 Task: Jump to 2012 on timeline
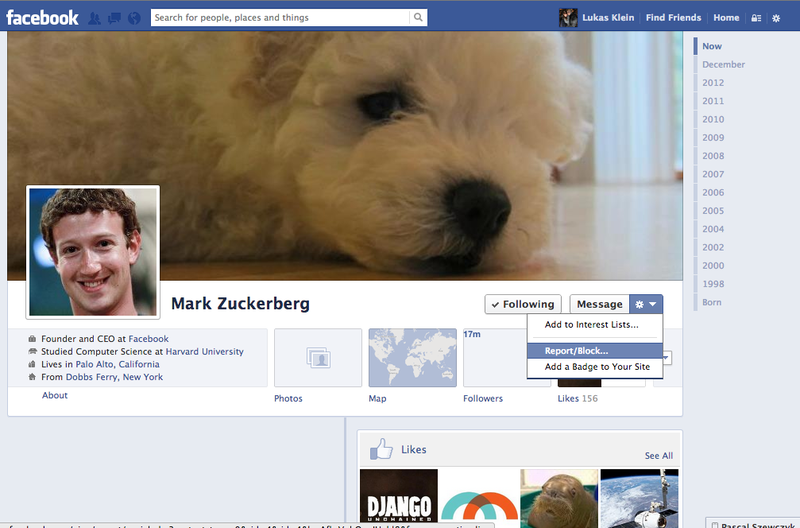[x=713, y=83]
